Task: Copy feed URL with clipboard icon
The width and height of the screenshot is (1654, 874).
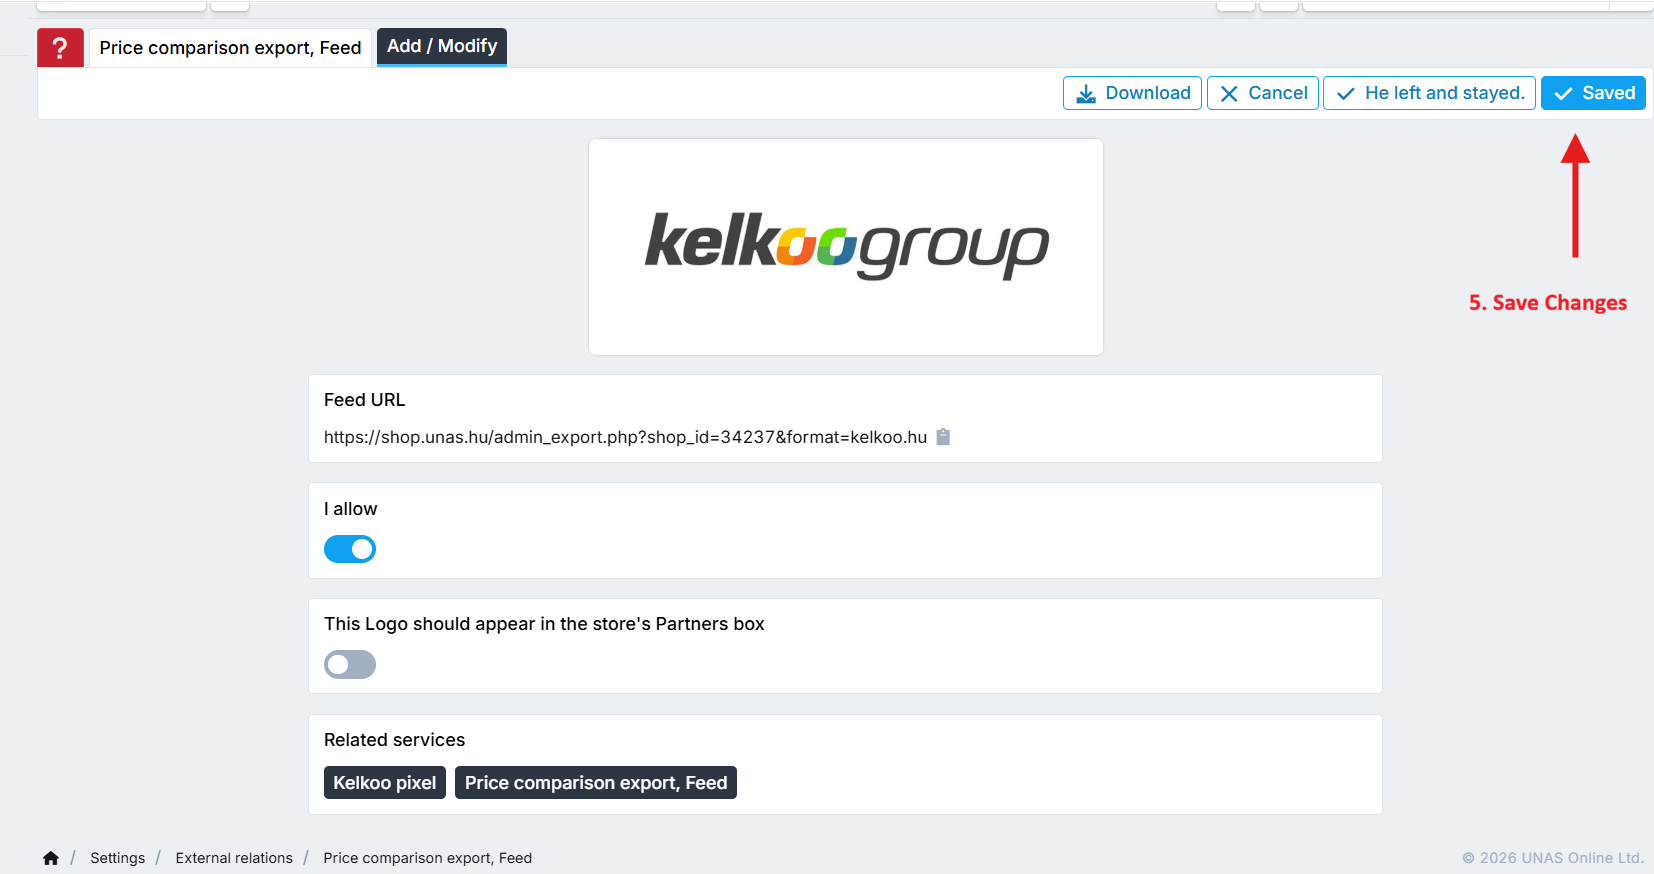Action: [943, 437]
